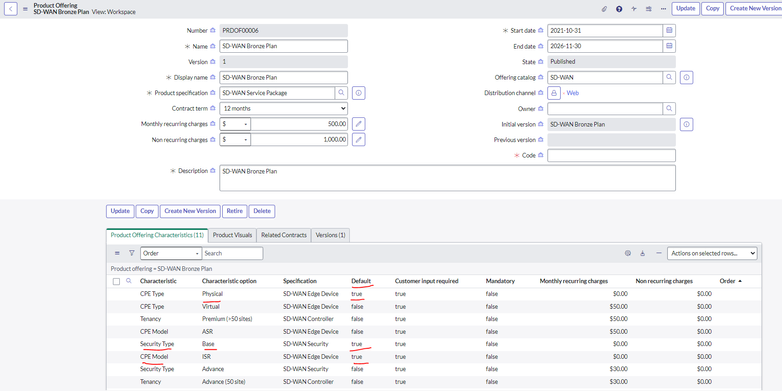
Task: Click the Owner field lookup icon
Action: 669,109
